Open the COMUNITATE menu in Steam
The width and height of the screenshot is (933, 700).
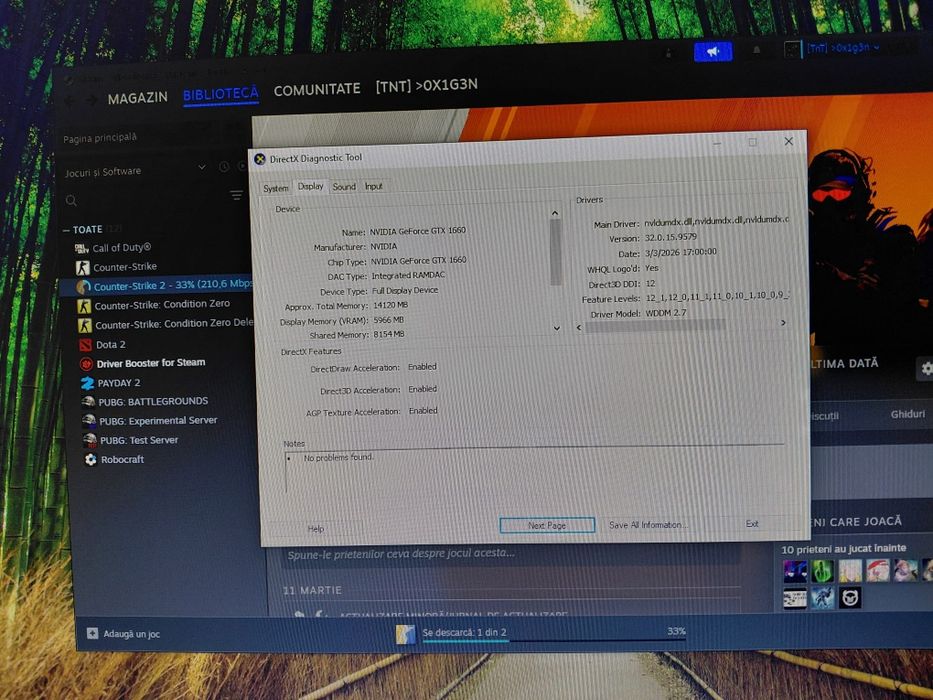[317, 90]
